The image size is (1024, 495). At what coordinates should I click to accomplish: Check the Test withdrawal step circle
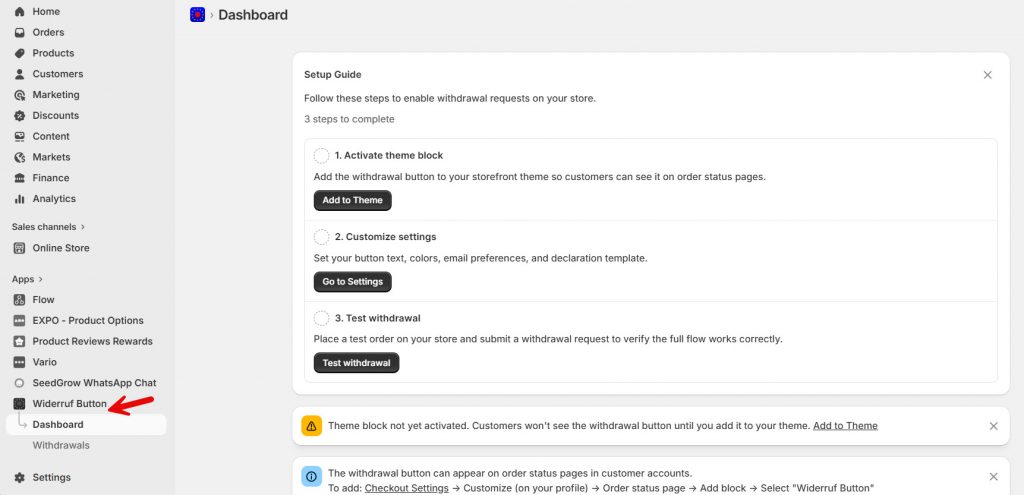[321, 318]
